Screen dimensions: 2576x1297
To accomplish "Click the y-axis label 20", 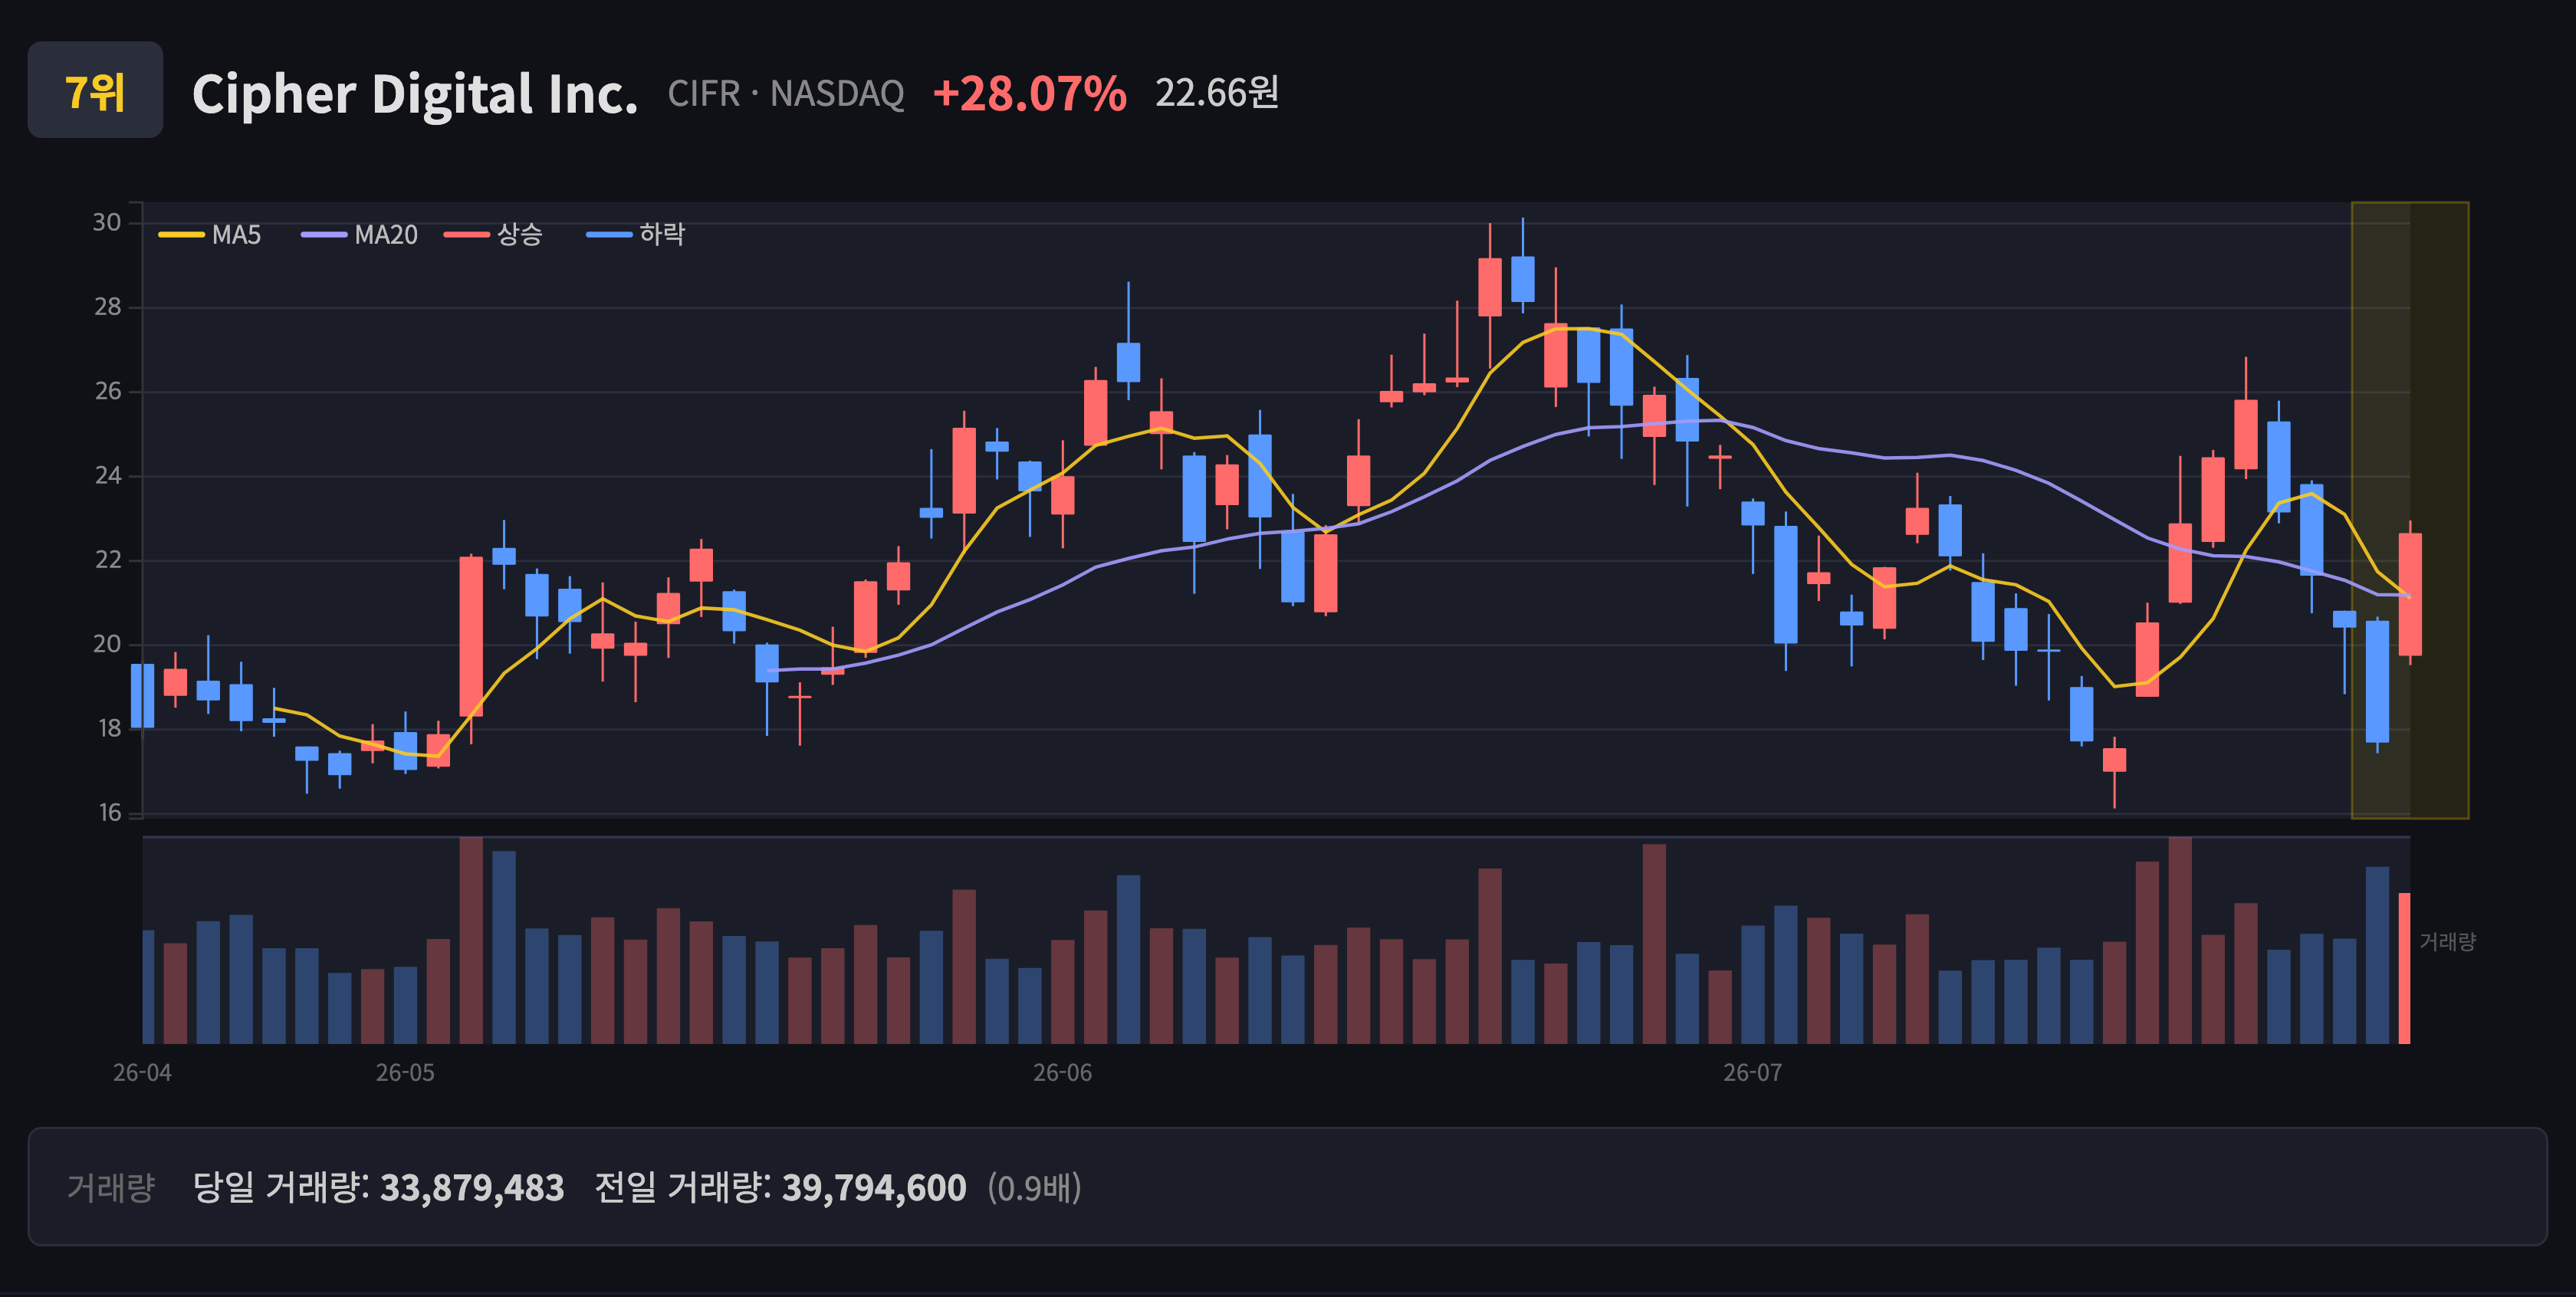I will 107,644.
